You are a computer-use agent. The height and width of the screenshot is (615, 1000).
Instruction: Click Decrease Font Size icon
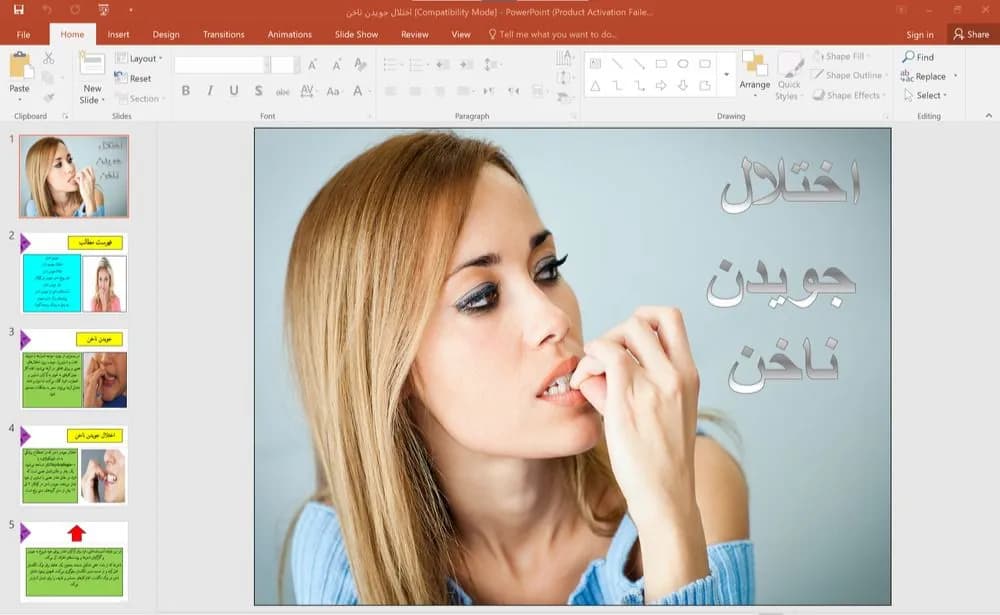coord(336,64)
